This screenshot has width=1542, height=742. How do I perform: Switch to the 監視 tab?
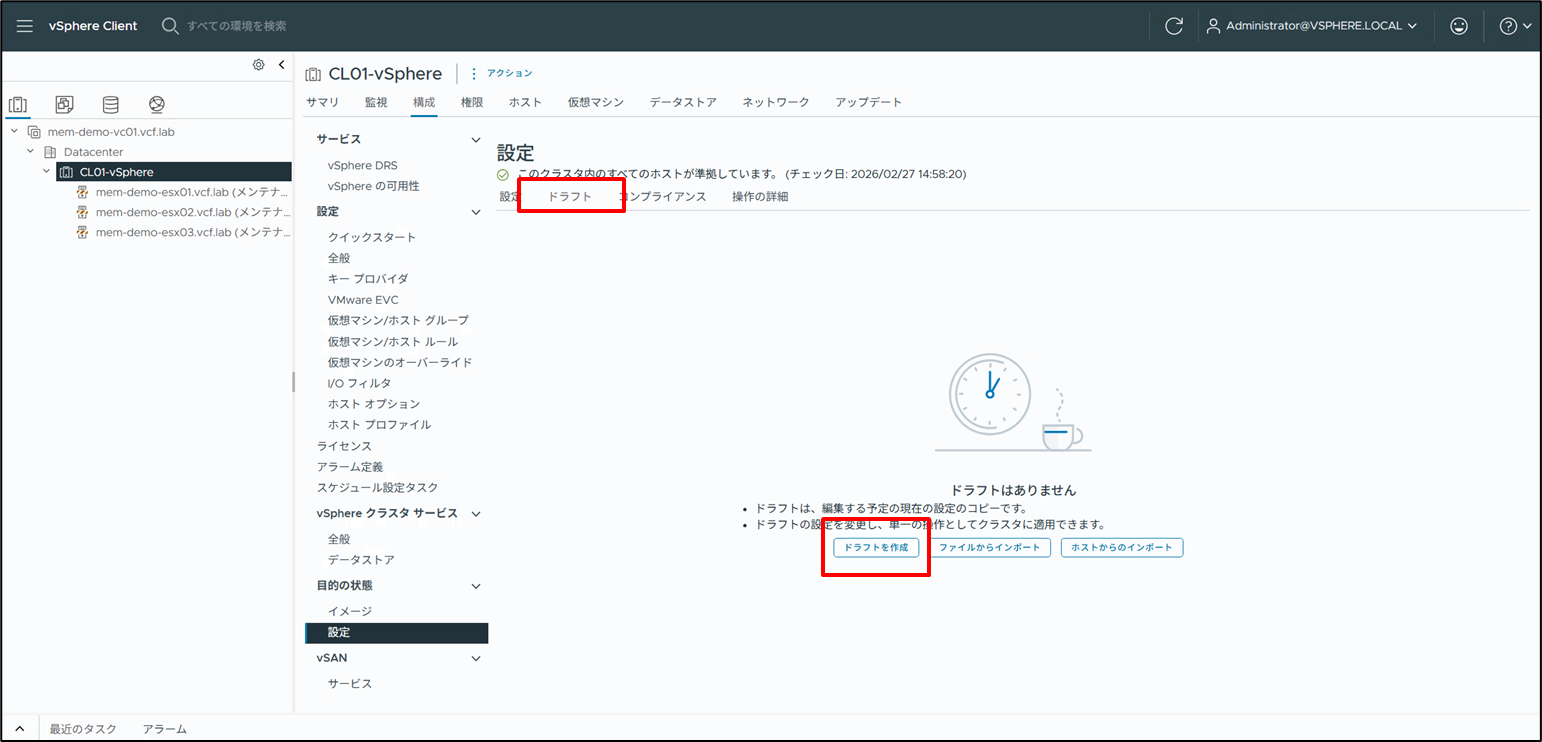tap(375, 101)
